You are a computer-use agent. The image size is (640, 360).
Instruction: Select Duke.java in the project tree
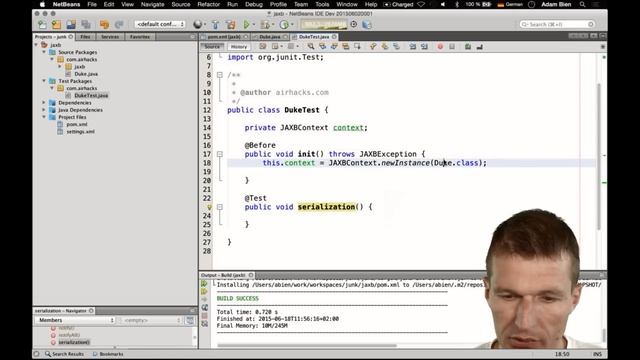86,74
